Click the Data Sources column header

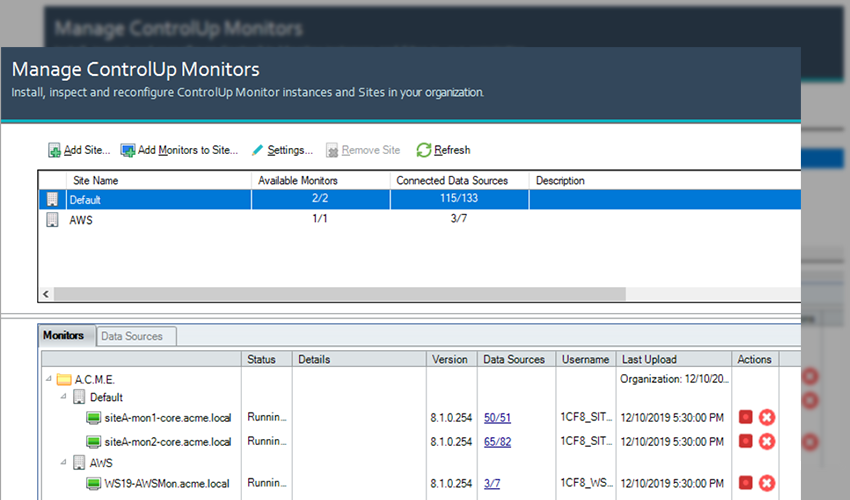coord(516,359)
